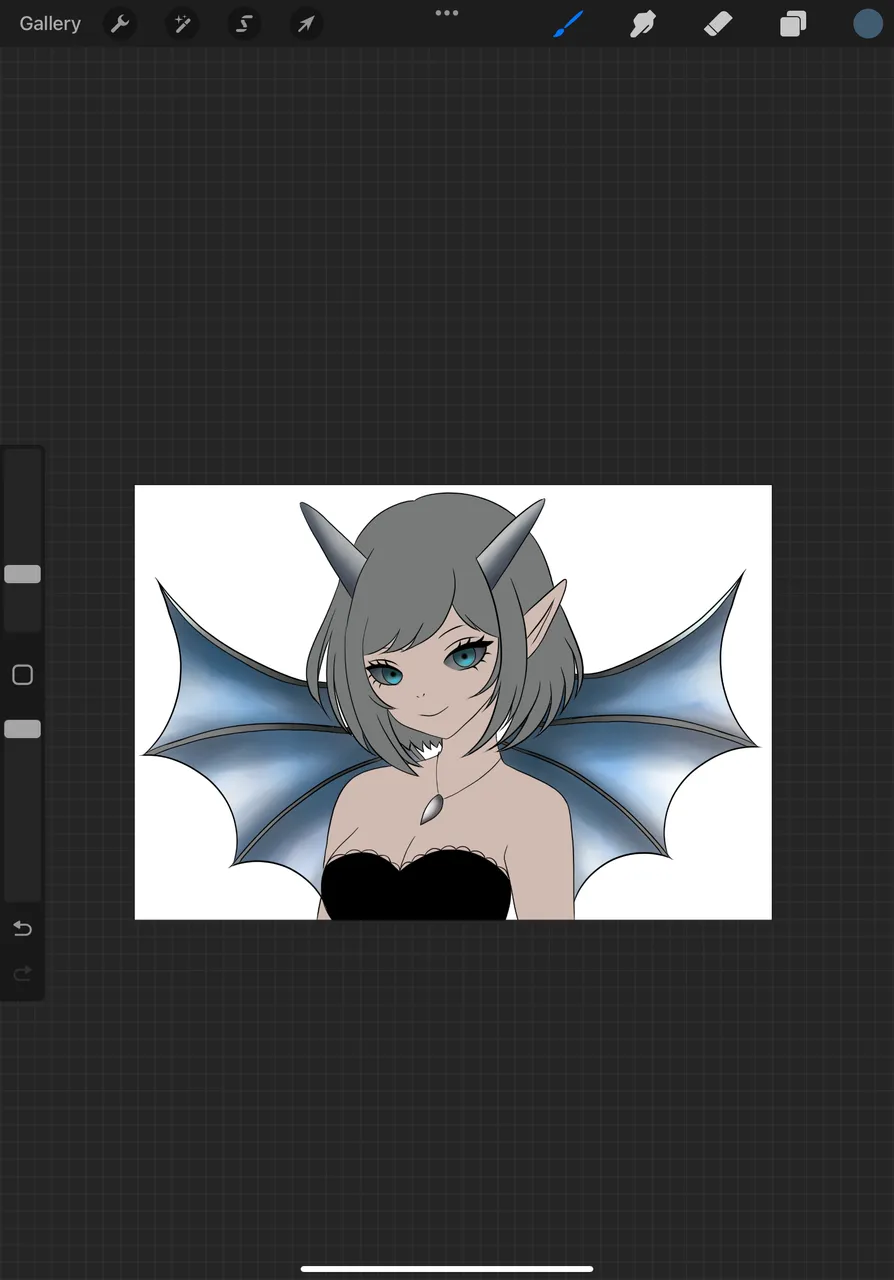Screen dimensions: 894x1280
Task: Activate the Selection tool
Action: (x=244, y=24)
